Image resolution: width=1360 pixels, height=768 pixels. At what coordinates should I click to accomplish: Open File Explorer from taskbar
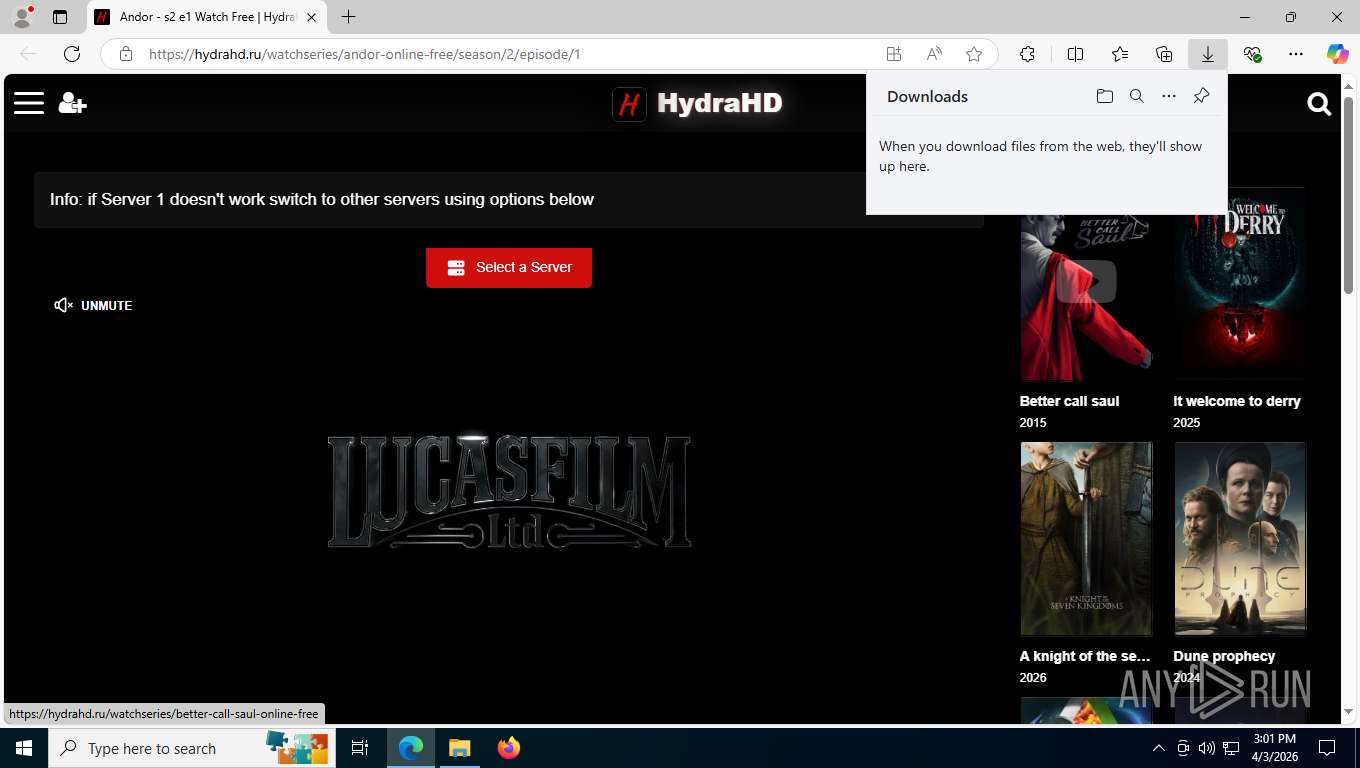pos(459,748)
